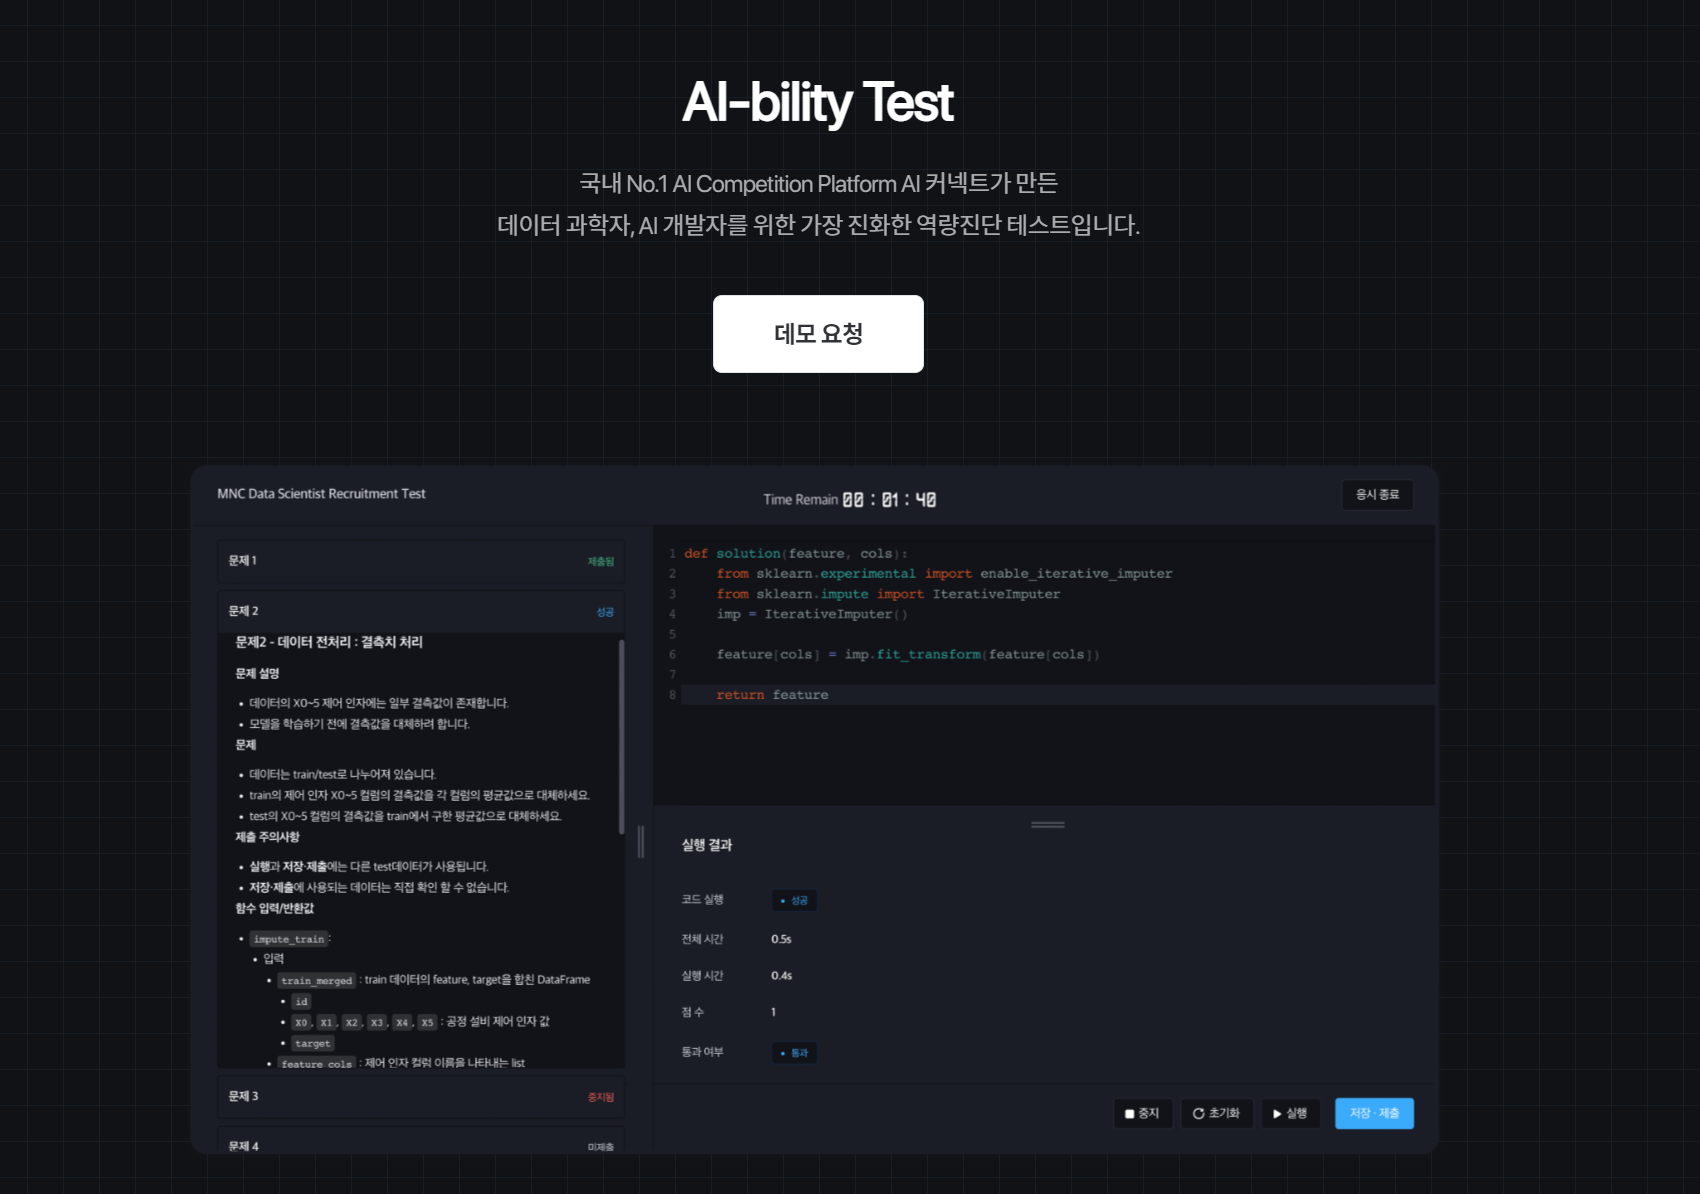Click the AI-bility Test heading
The height and width of the screenshot is (1194, 1700).
817,102
